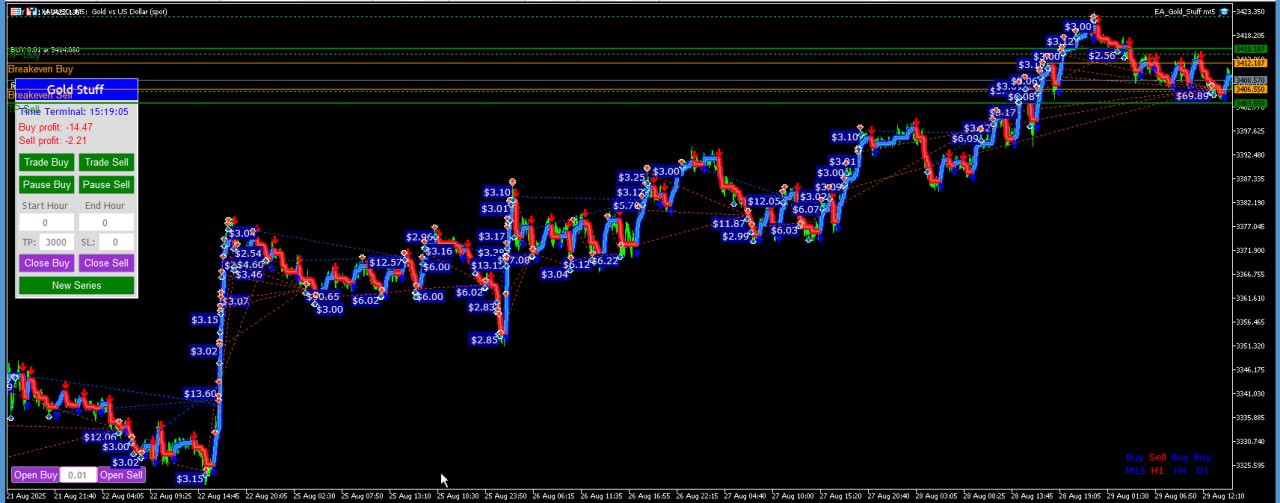Click the Gold Stuff panel title bar
Screen dimensions: 1280x503
click(76, 90)
